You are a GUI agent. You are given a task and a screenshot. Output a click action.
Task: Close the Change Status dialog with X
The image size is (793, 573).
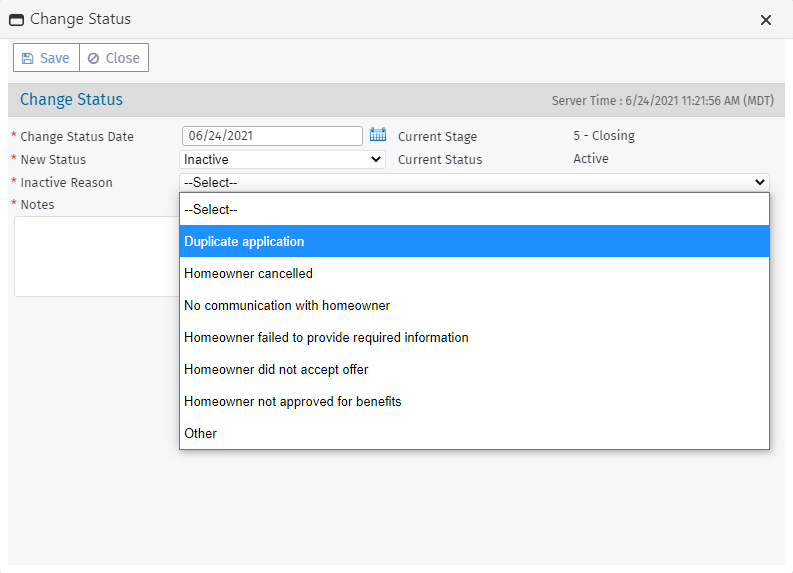coord(766,20)
